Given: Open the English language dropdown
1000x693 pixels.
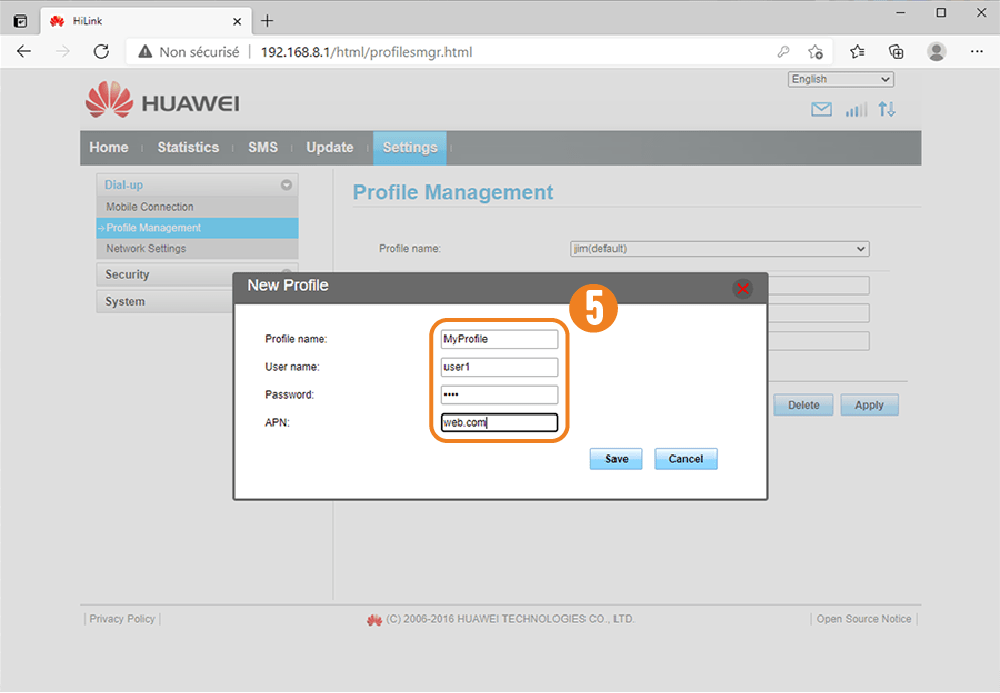Looking at the screenshot, I should point(841,79).
